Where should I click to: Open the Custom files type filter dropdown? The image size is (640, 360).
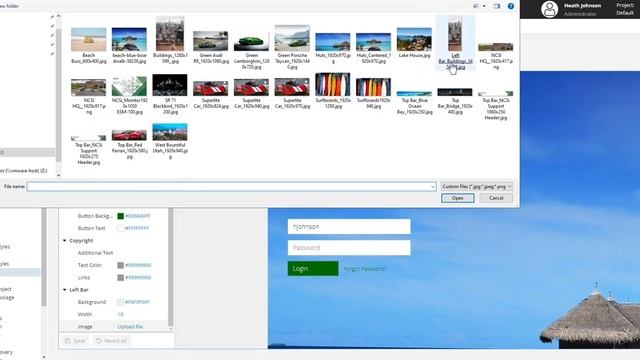tap(477, 187)
